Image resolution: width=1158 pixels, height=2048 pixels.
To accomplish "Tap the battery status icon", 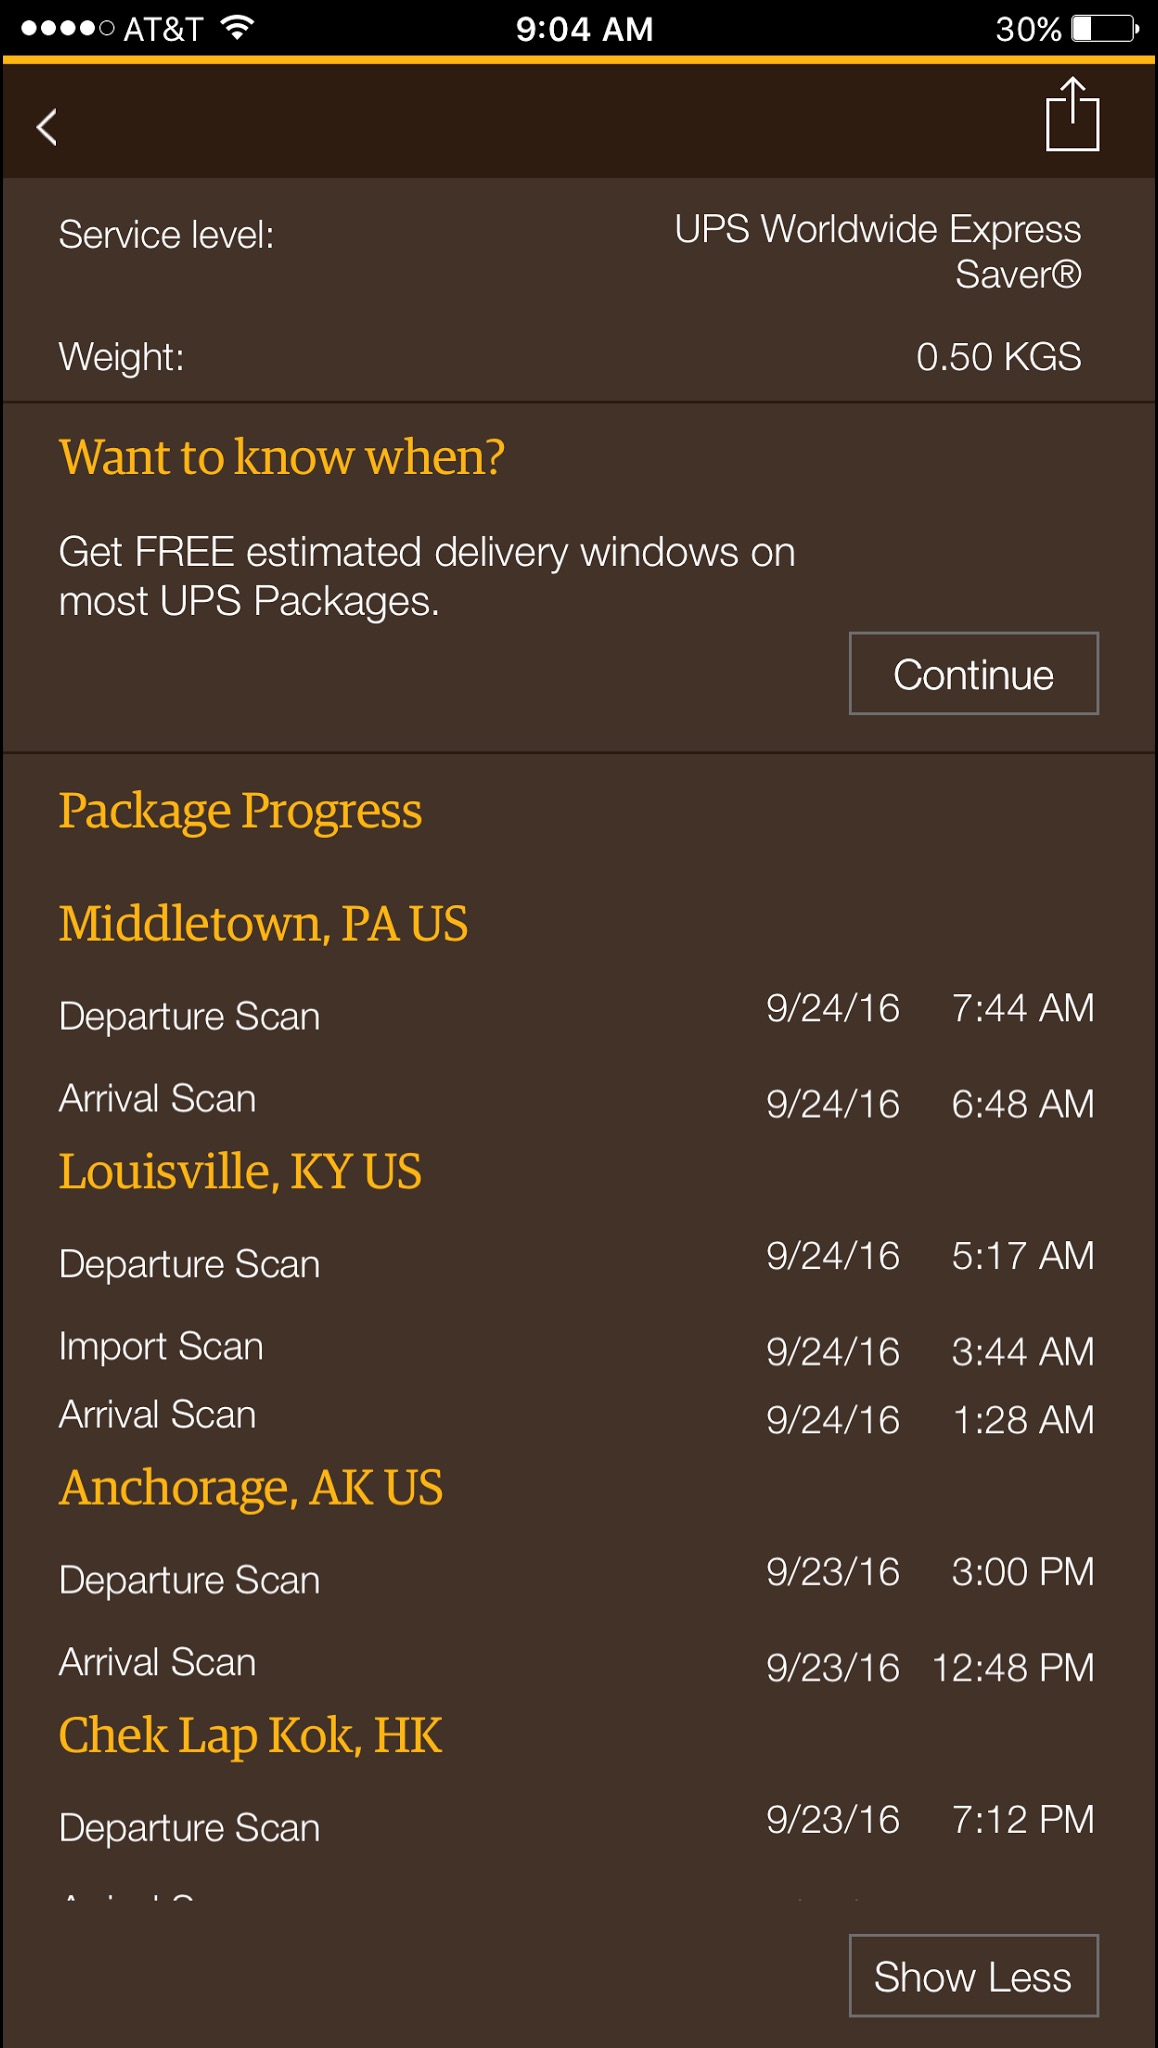I will 1105,28.
